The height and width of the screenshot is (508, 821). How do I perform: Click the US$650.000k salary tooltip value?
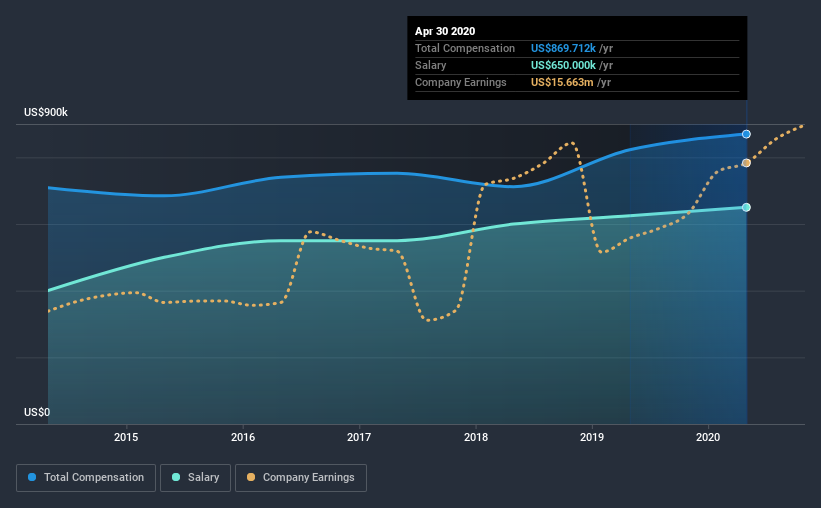(x=563, y=65)
